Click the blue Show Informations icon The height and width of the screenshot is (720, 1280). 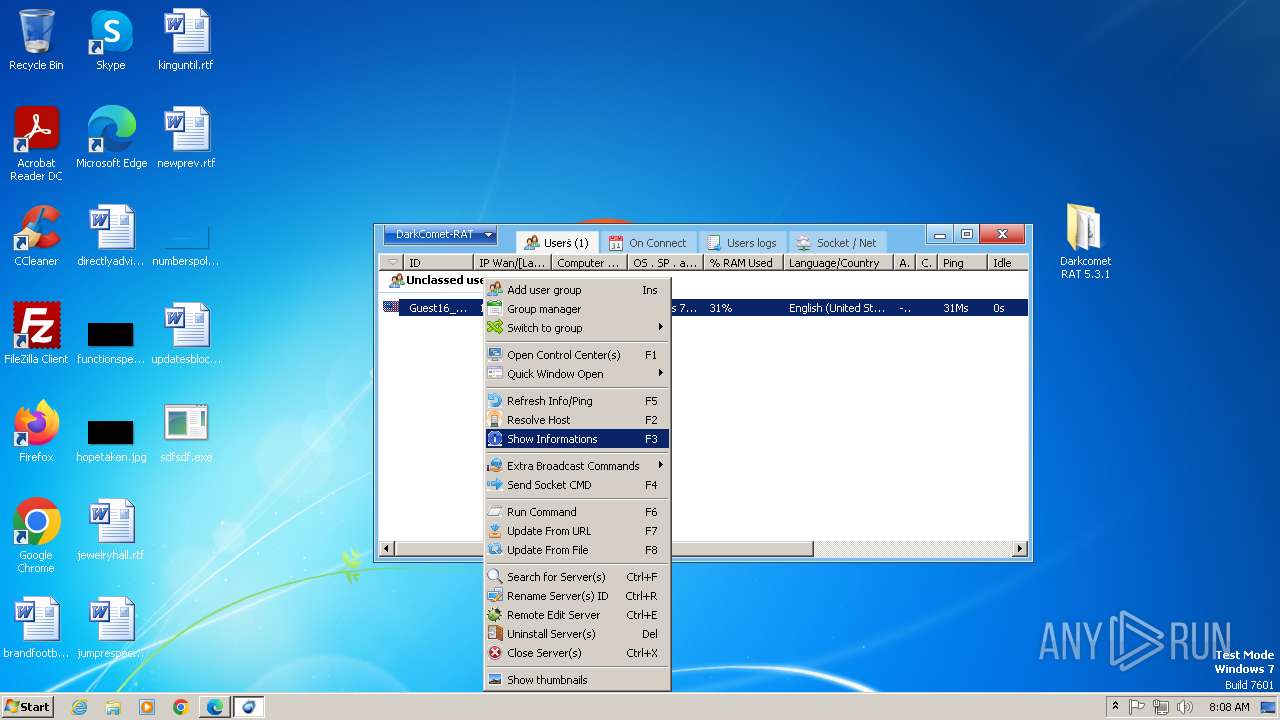tap(494, 439)
